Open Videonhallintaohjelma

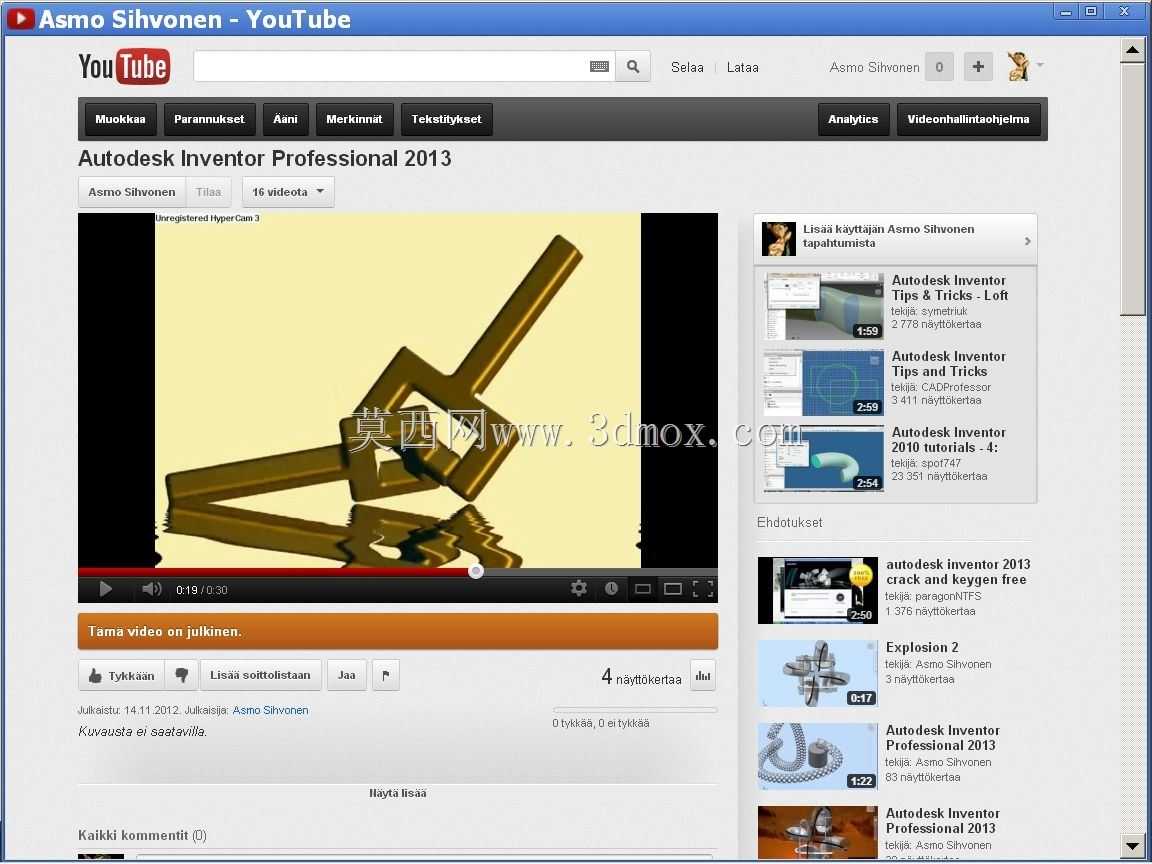(x=968, y=119)
